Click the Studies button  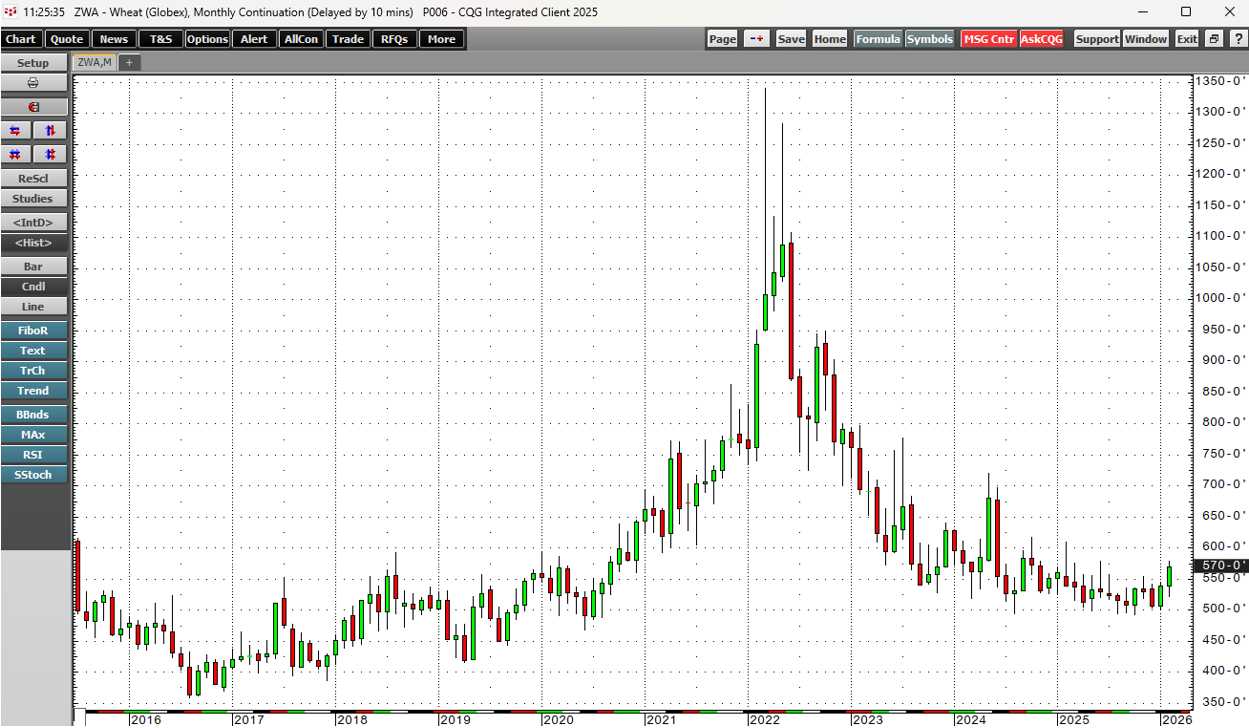click(x=33, y=199)
